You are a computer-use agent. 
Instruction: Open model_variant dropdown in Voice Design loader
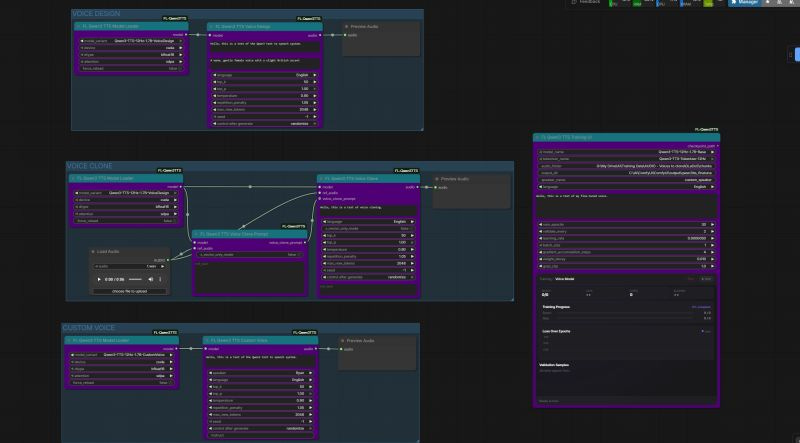(x=131, y=41)
